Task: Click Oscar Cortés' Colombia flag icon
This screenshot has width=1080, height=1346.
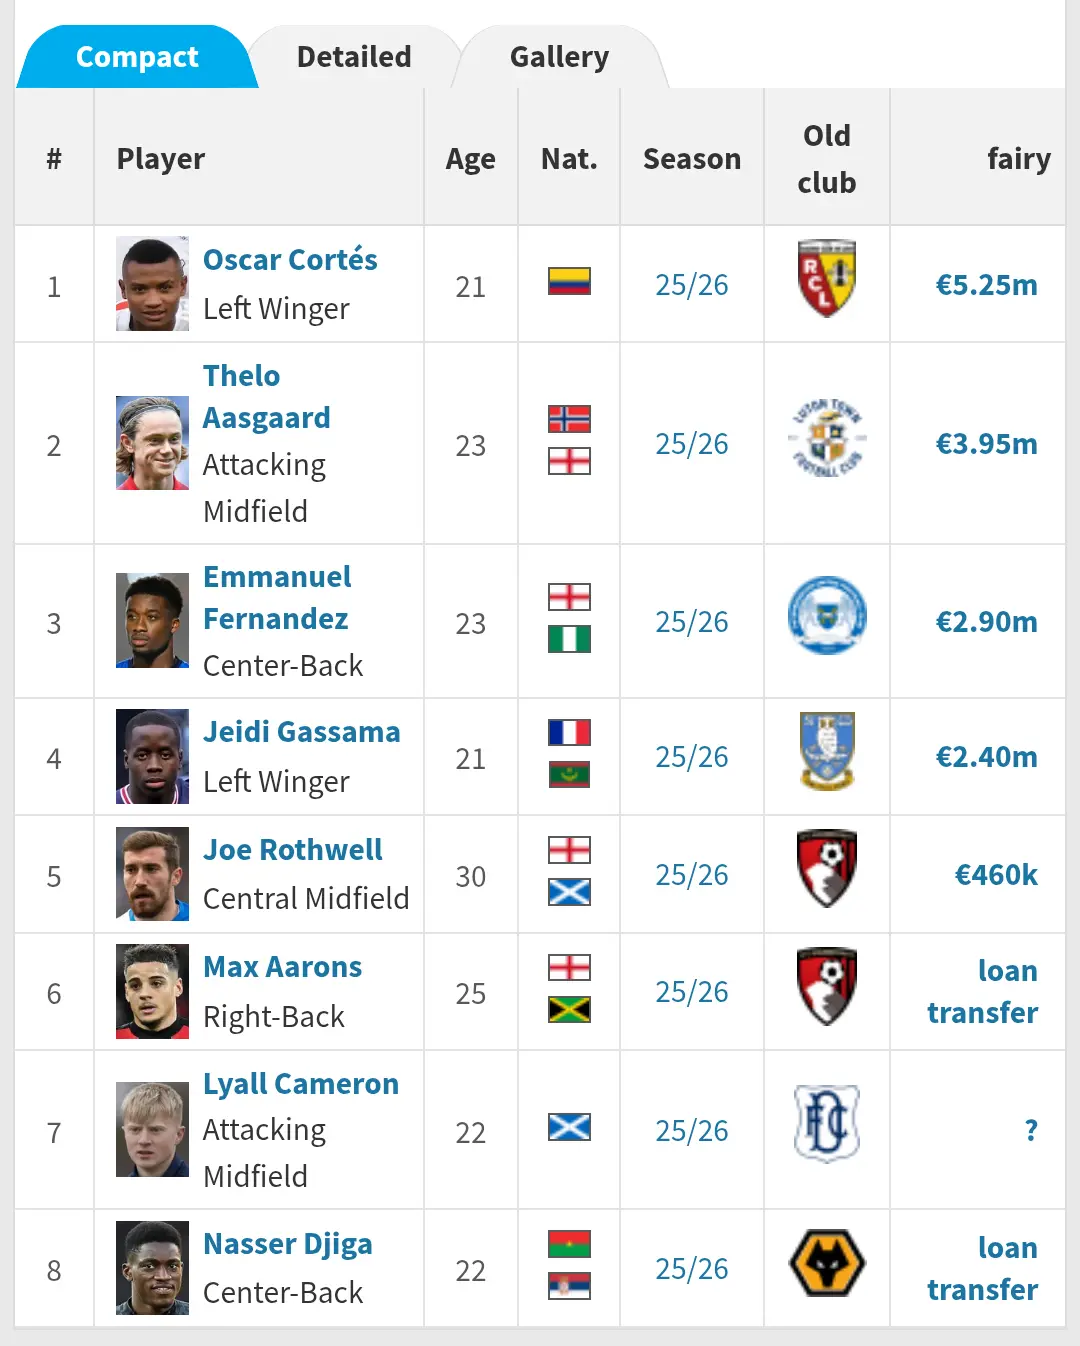Action: [x=569, y=281]
